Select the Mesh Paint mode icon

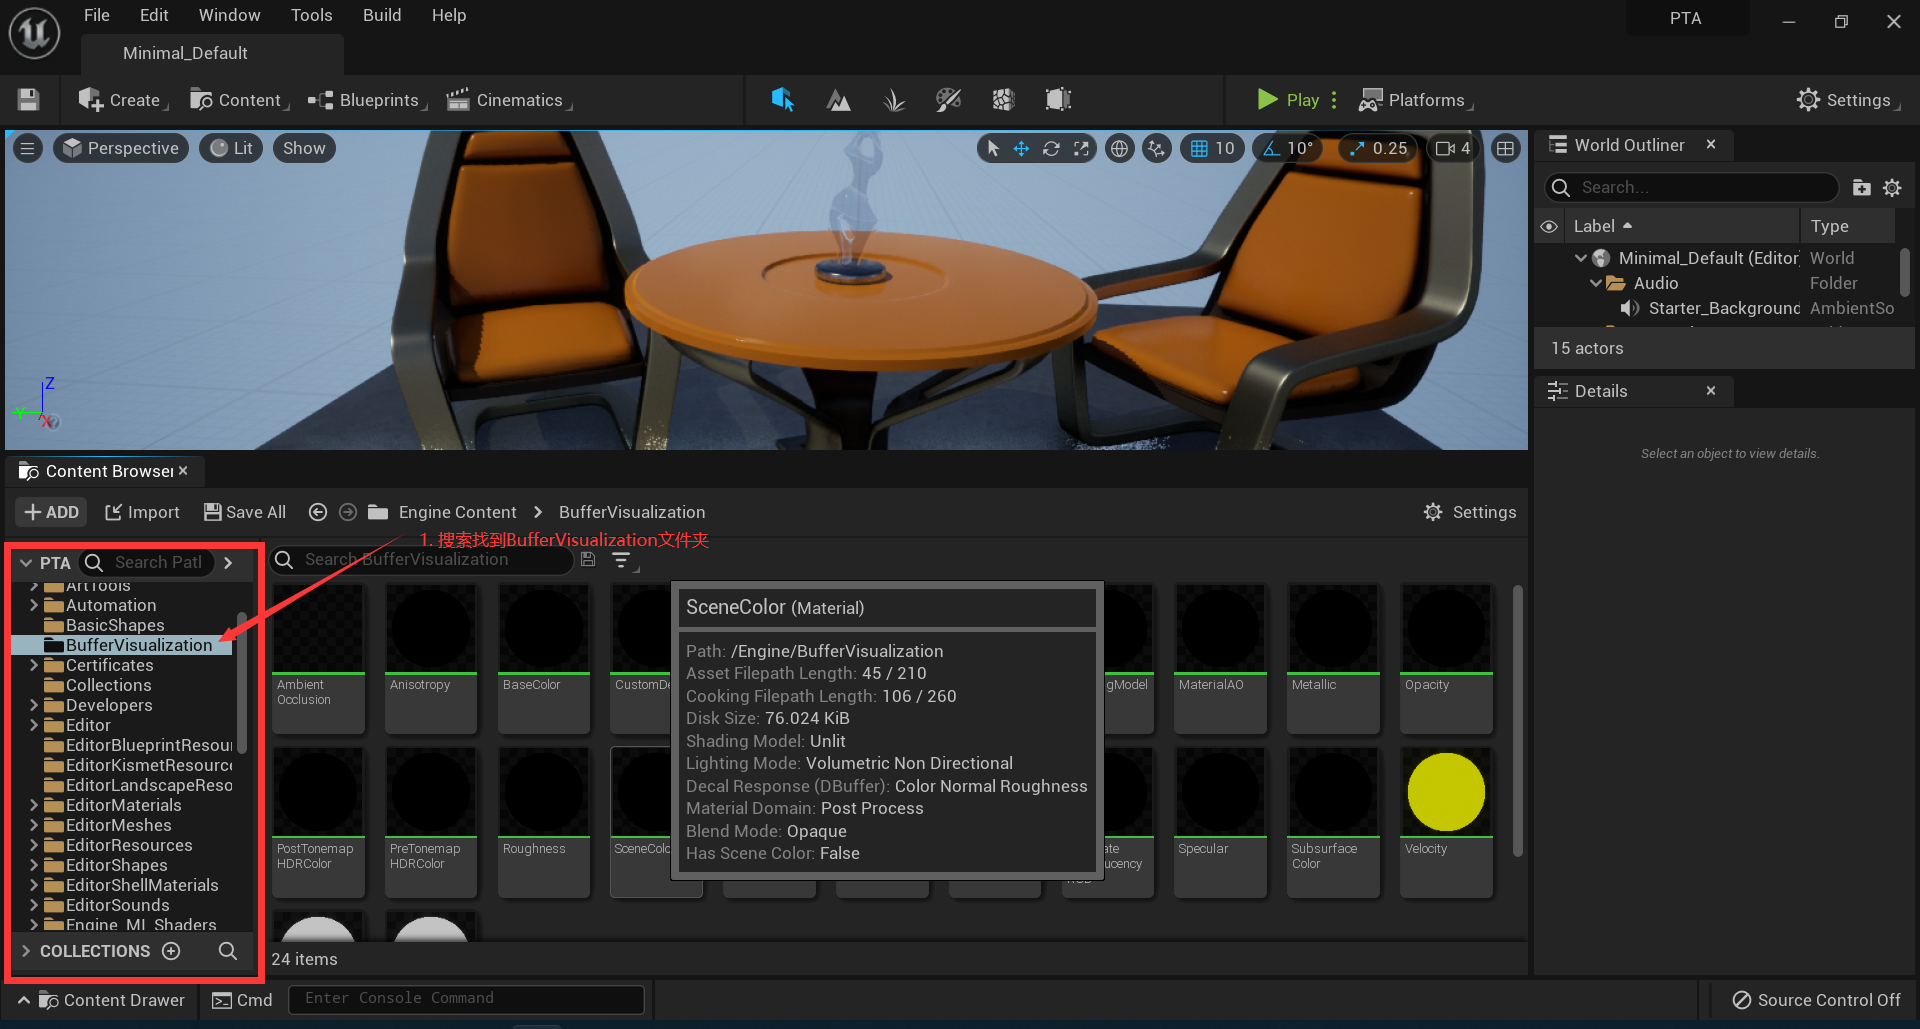point(948,100)
